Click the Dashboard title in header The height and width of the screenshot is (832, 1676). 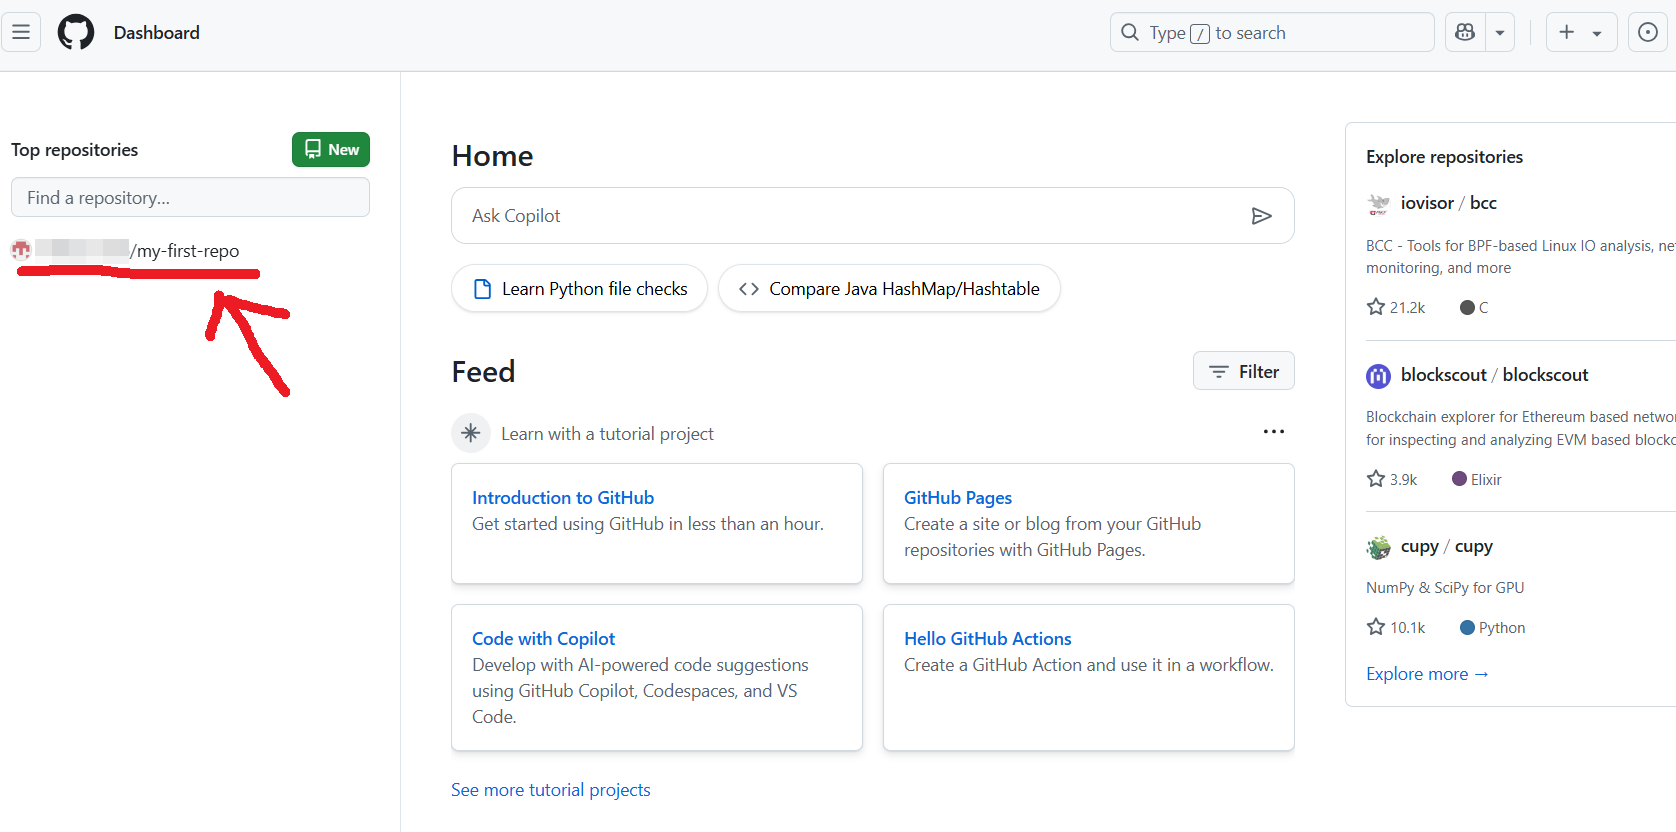pyautogui.click(x=157, y=32)
